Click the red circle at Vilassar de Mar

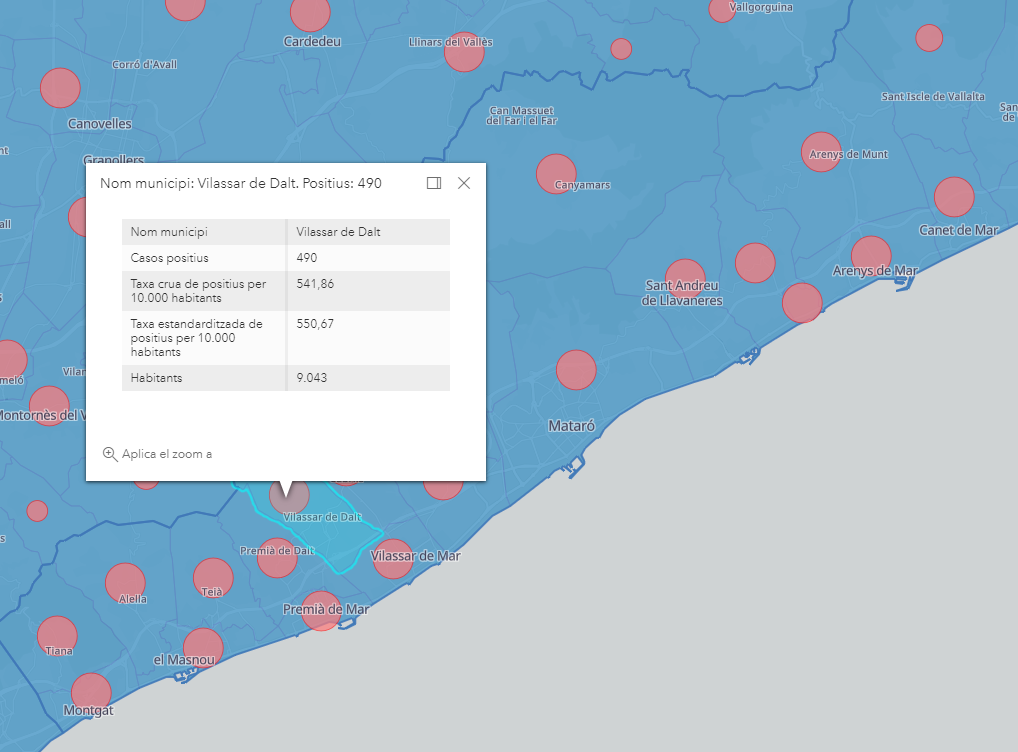pyautogui.click(x=393, y=558)
